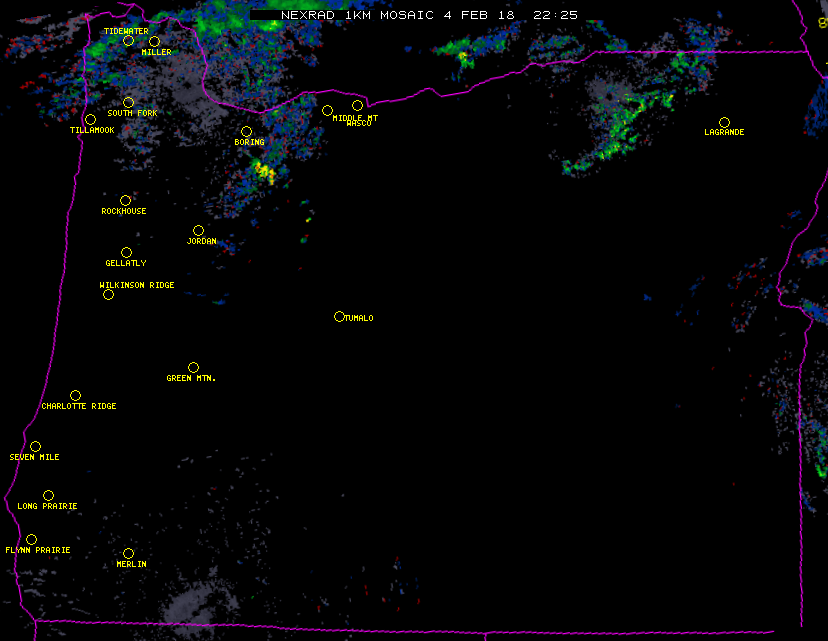Click the Wasco station circle marker
The image size is (828, 641).
click(x=357, y=106)
